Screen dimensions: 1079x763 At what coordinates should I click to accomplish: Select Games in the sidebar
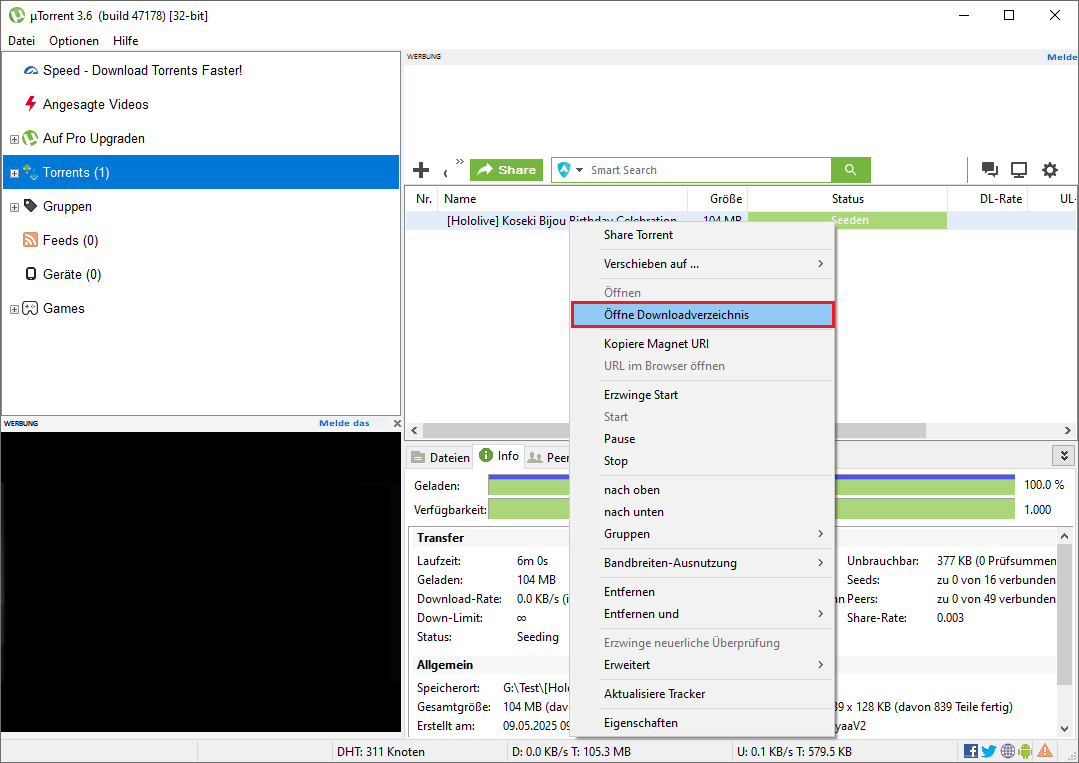coord(63,308)
